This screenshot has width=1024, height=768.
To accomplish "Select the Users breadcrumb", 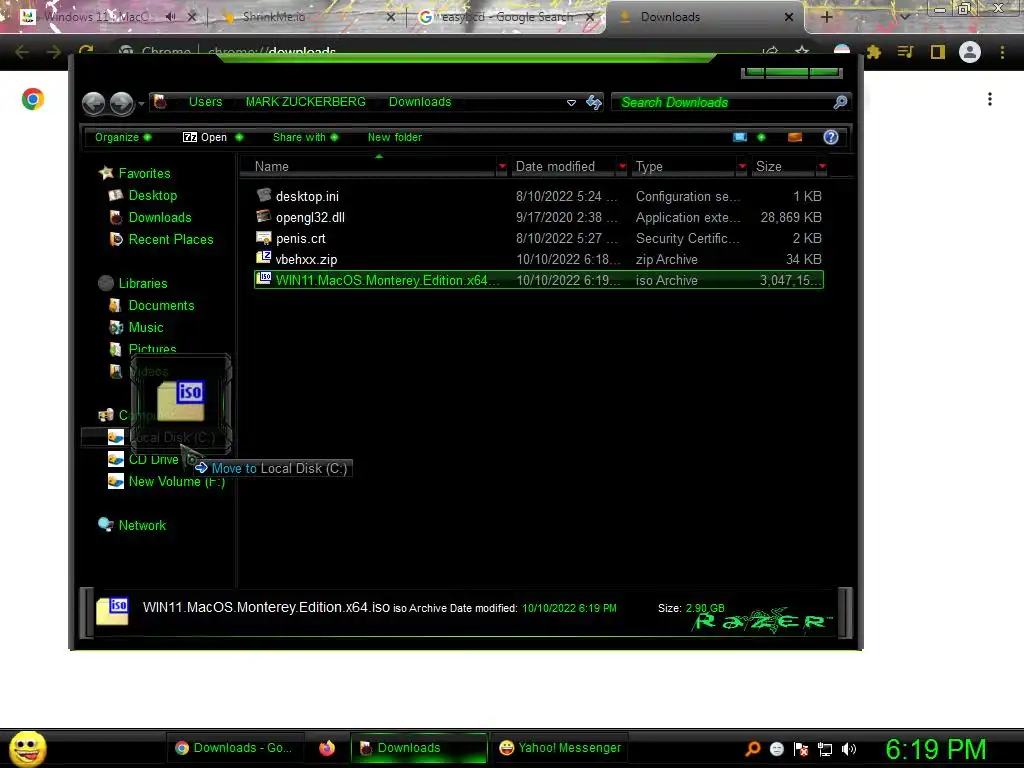I will click(206, 102).
